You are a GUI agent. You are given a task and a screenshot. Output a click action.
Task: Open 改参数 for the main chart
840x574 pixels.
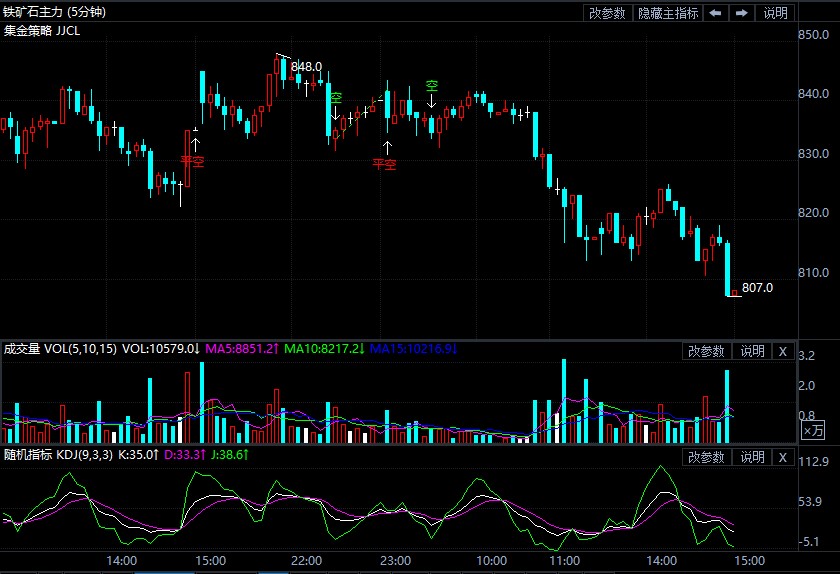coord(607,13)
